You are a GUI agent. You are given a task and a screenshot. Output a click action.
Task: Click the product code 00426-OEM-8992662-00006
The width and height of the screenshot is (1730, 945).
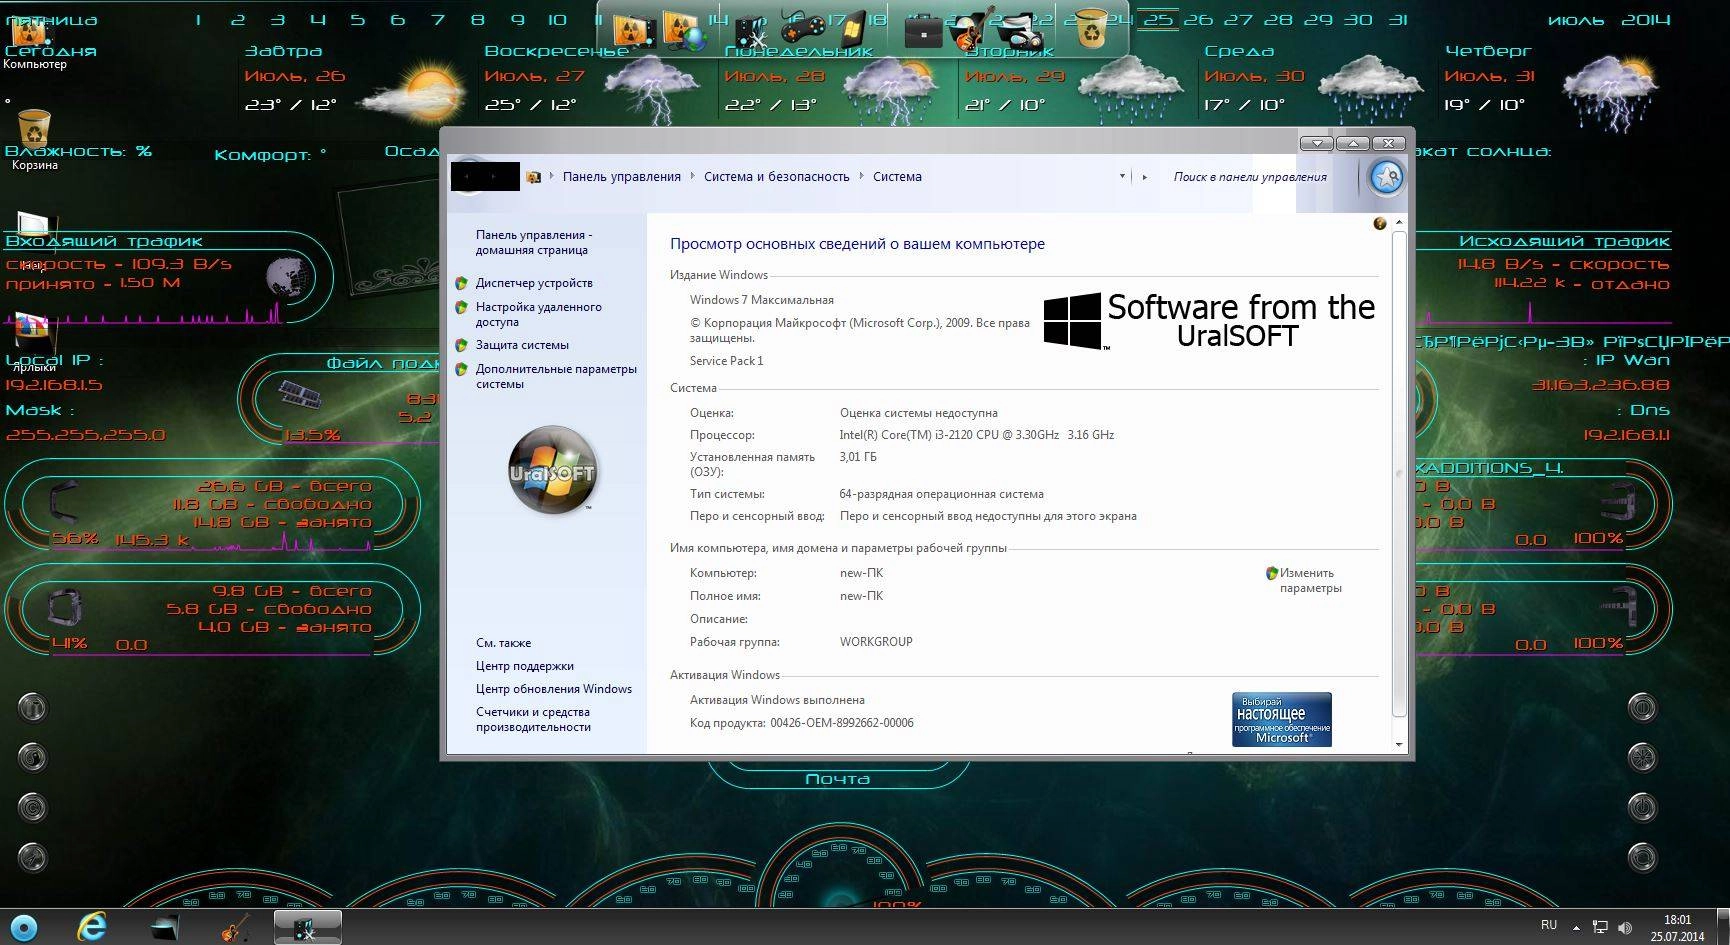[x=842, y=723]
